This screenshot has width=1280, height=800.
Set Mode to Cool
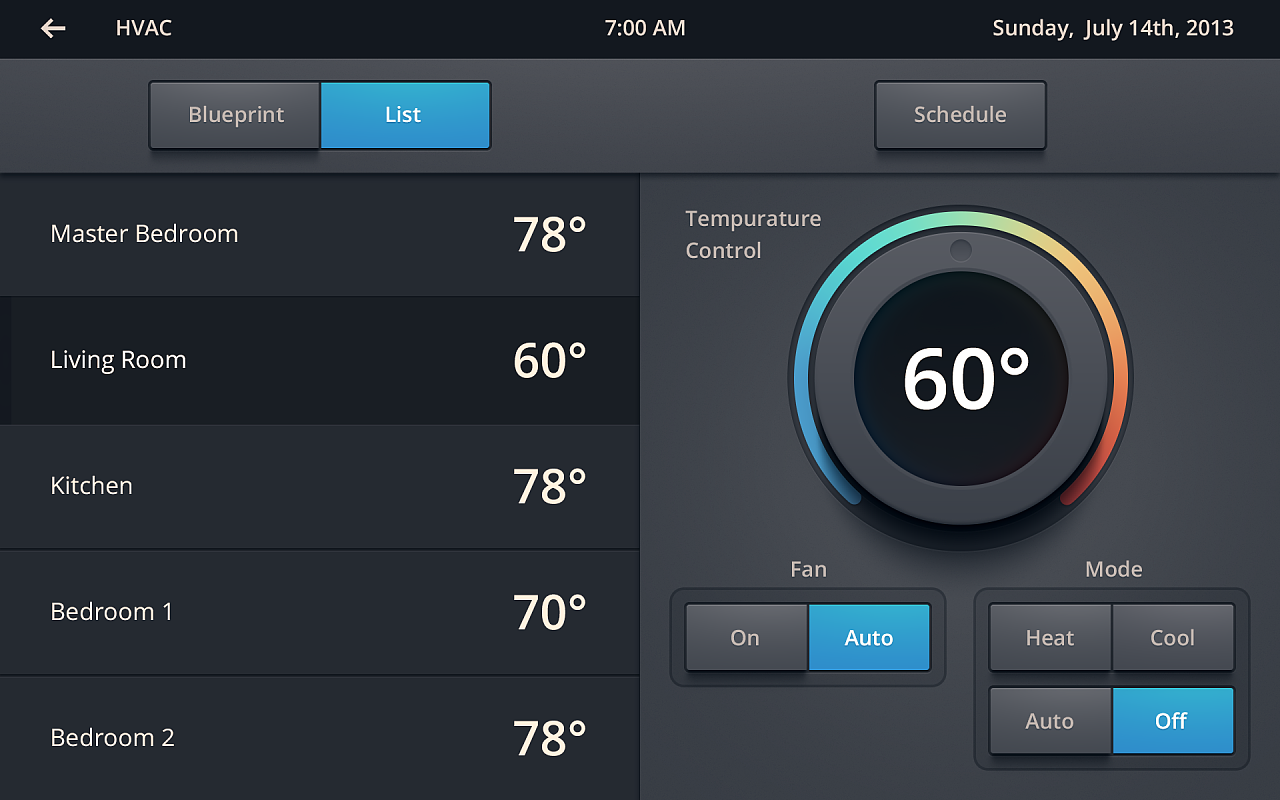click(x=1173, y=638)
